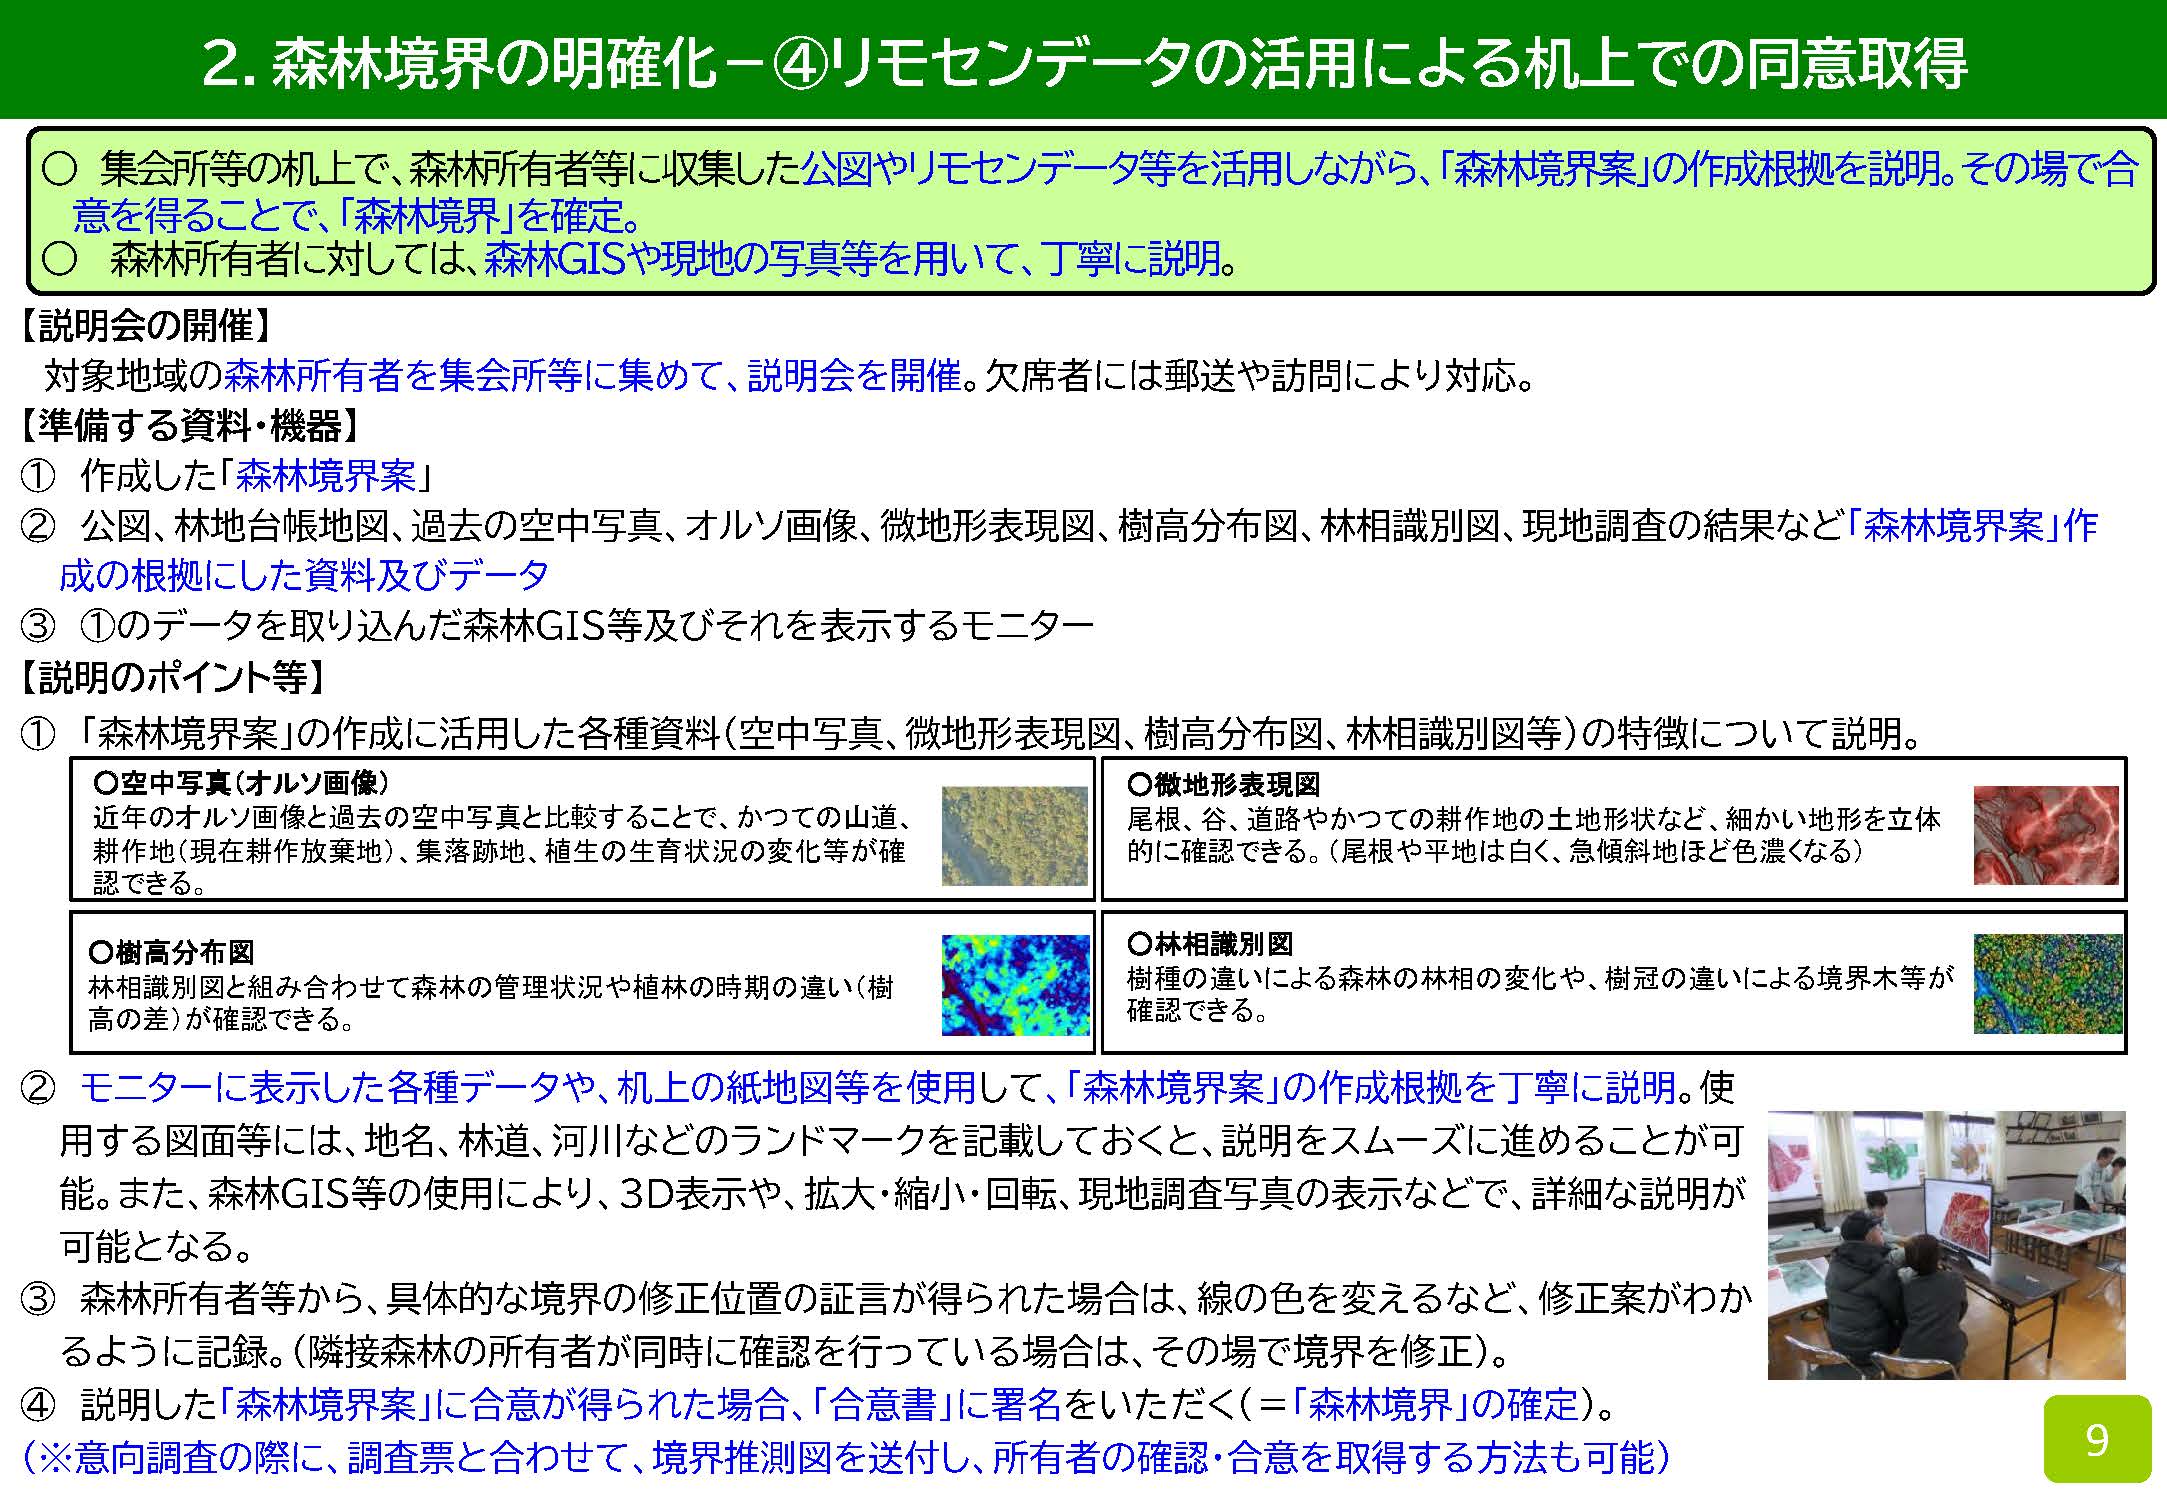Click the green page number 9 badge
The width and height of the screenshot is (2167, 1500).
coord(2097,1440)
